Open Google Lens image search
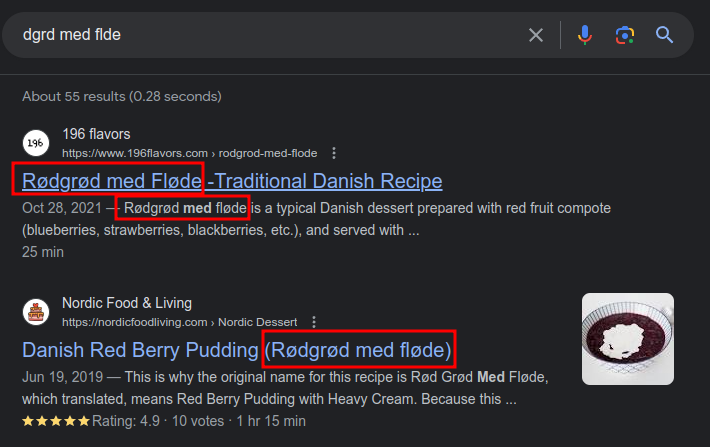This screenshot has width=710, height=447. click(x=625, y=36)
